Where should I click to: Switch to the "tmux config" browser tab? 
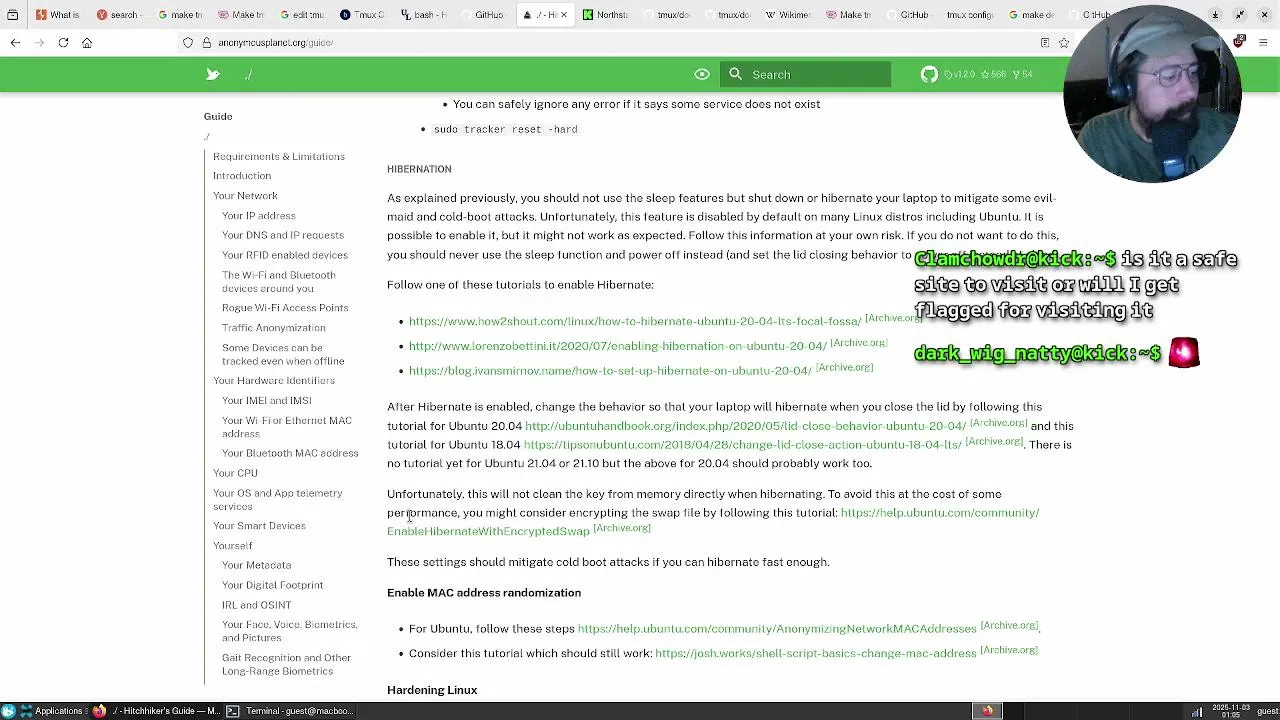tap(969, 15)
